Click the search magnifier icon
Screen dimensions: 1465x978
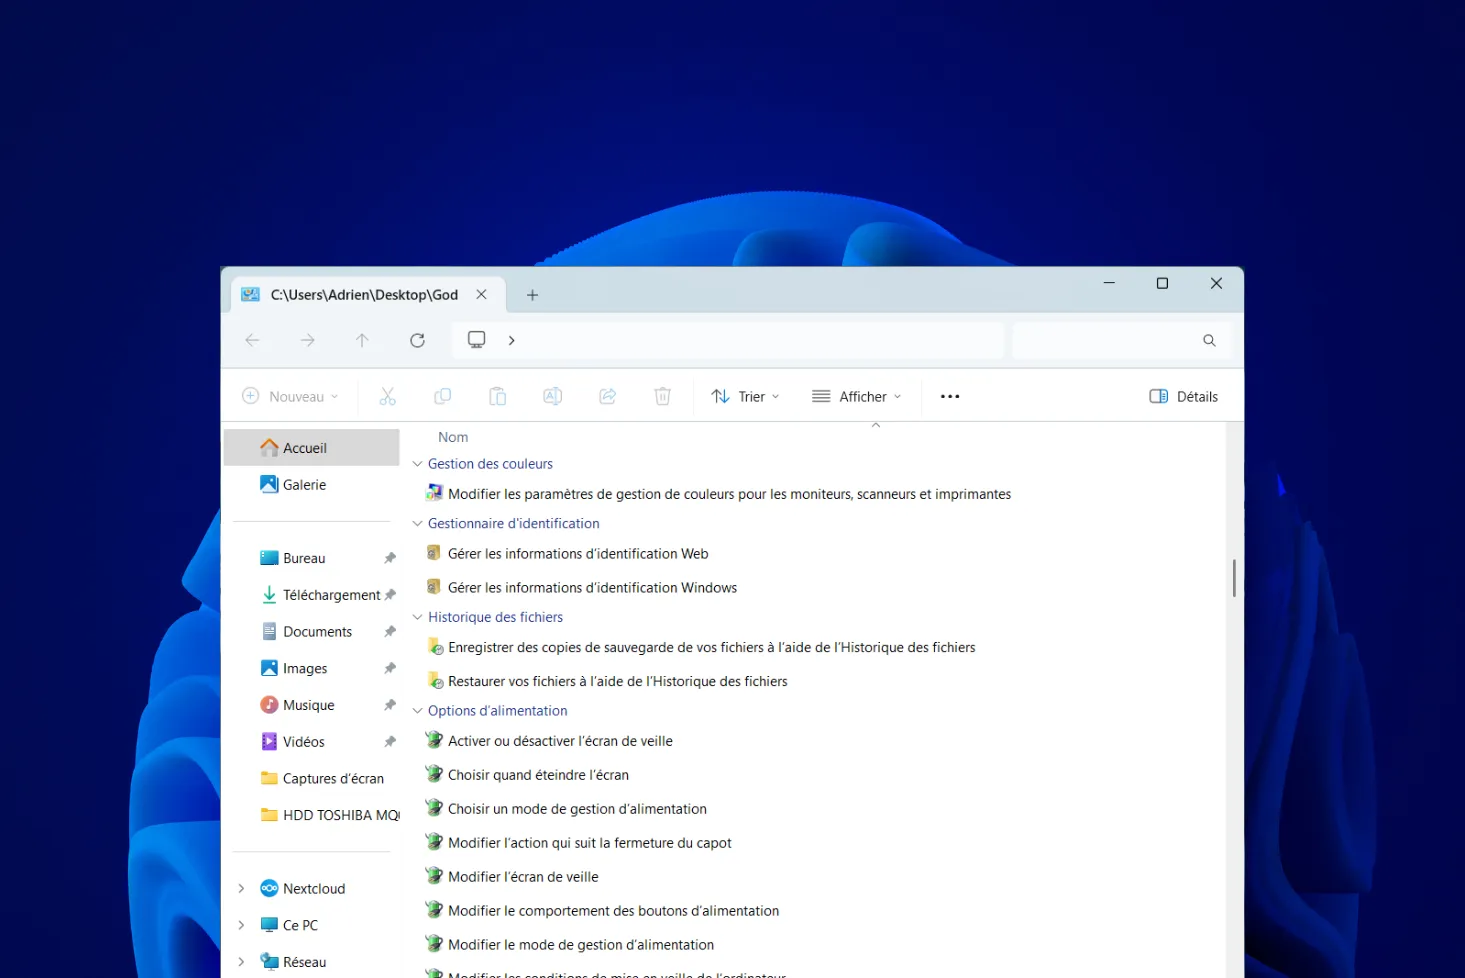[1209, 340]
